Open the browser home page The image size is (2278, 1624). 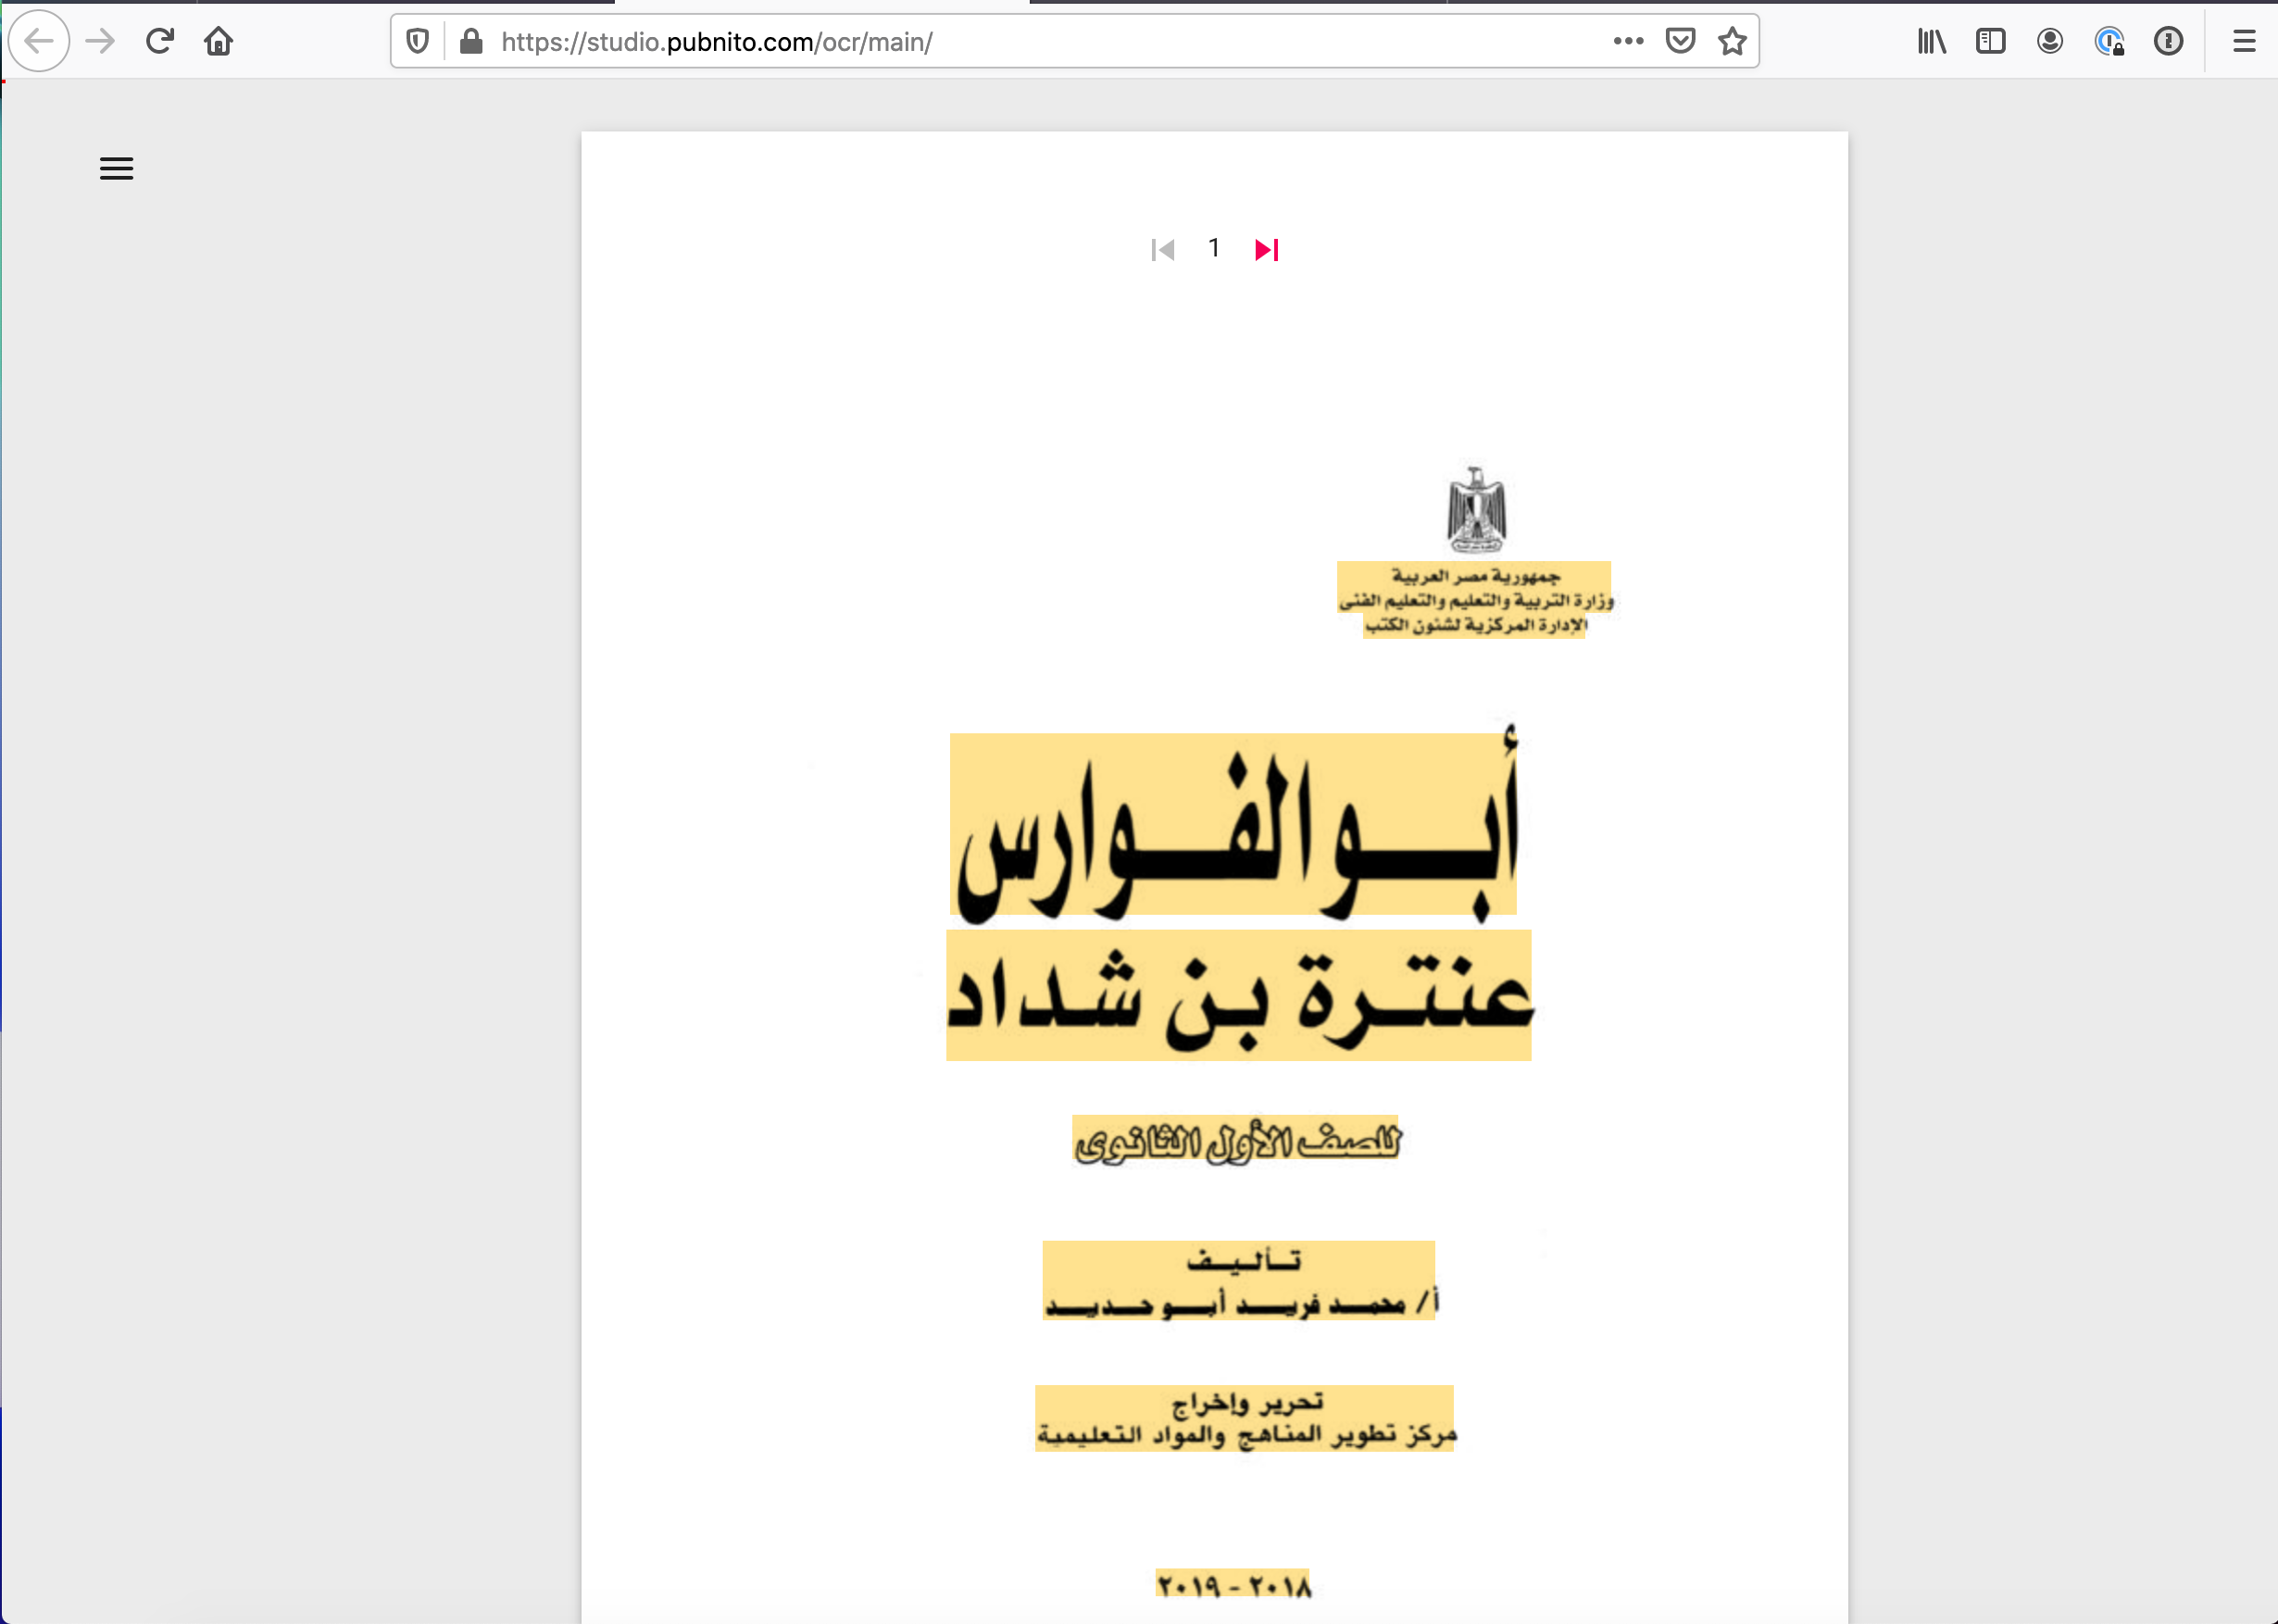[x=218, y=41]
